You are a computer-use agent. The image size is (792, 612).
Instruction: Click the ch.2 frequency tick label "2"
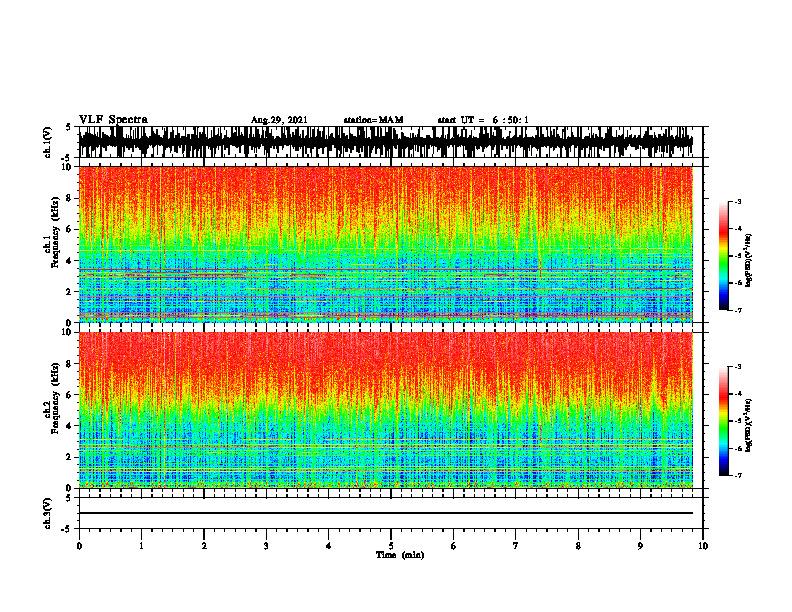coord(70,457)
